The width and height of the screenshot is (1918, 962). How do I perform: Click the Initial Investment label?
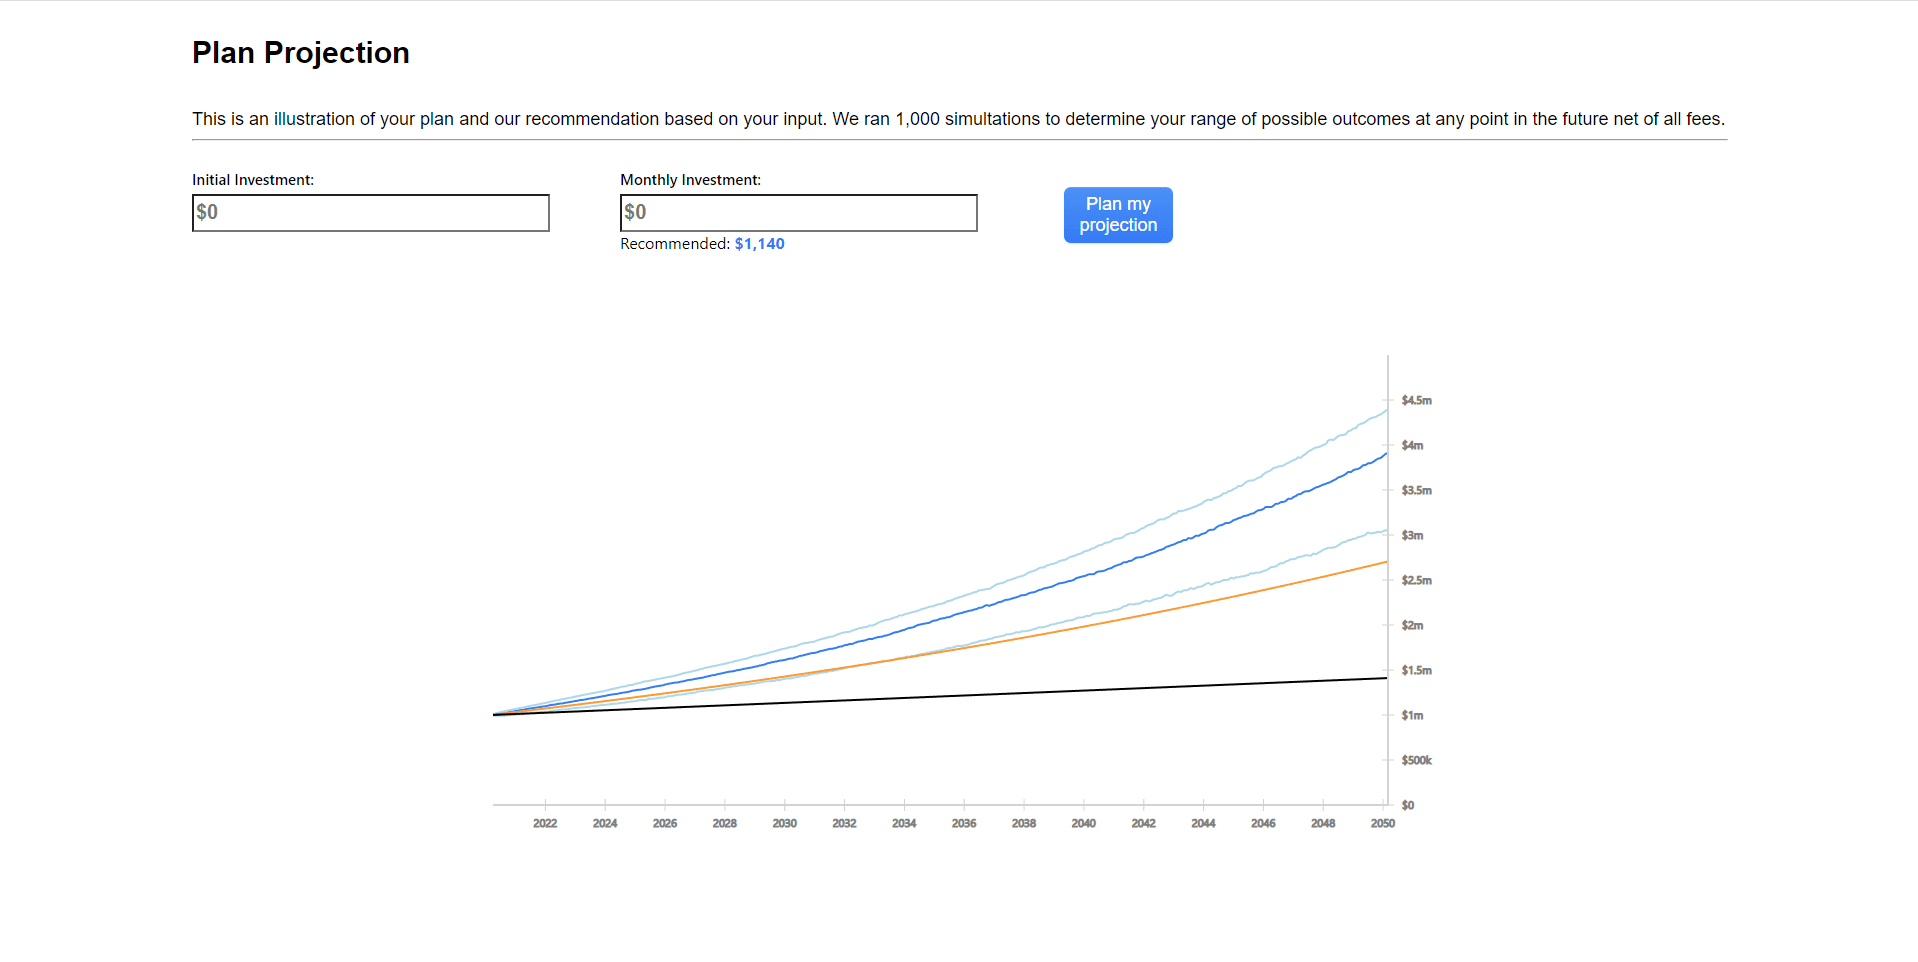(253, 180)
